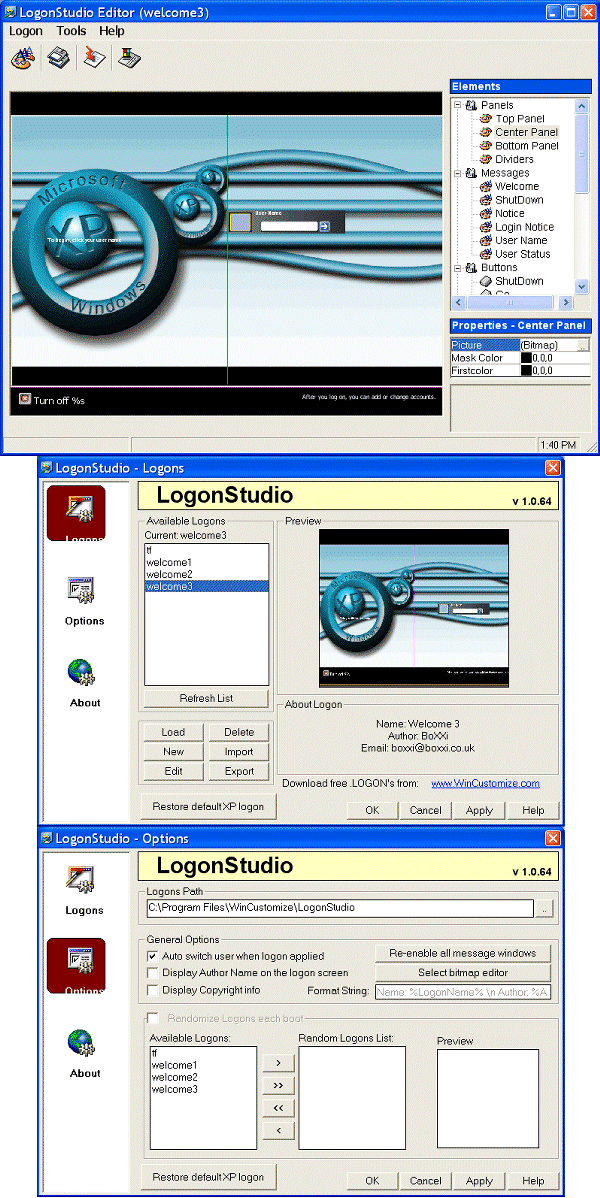The width and height of the screenshot is (600, 1198).
Task: Open the www.WinCustomize.com link
Action: [485, 784]
